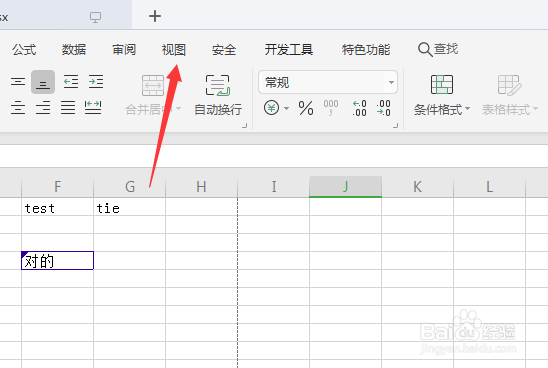The height and width of the screenshot is (368, 548).
Task: Apply yuan currency format
Action: (272, 108)
